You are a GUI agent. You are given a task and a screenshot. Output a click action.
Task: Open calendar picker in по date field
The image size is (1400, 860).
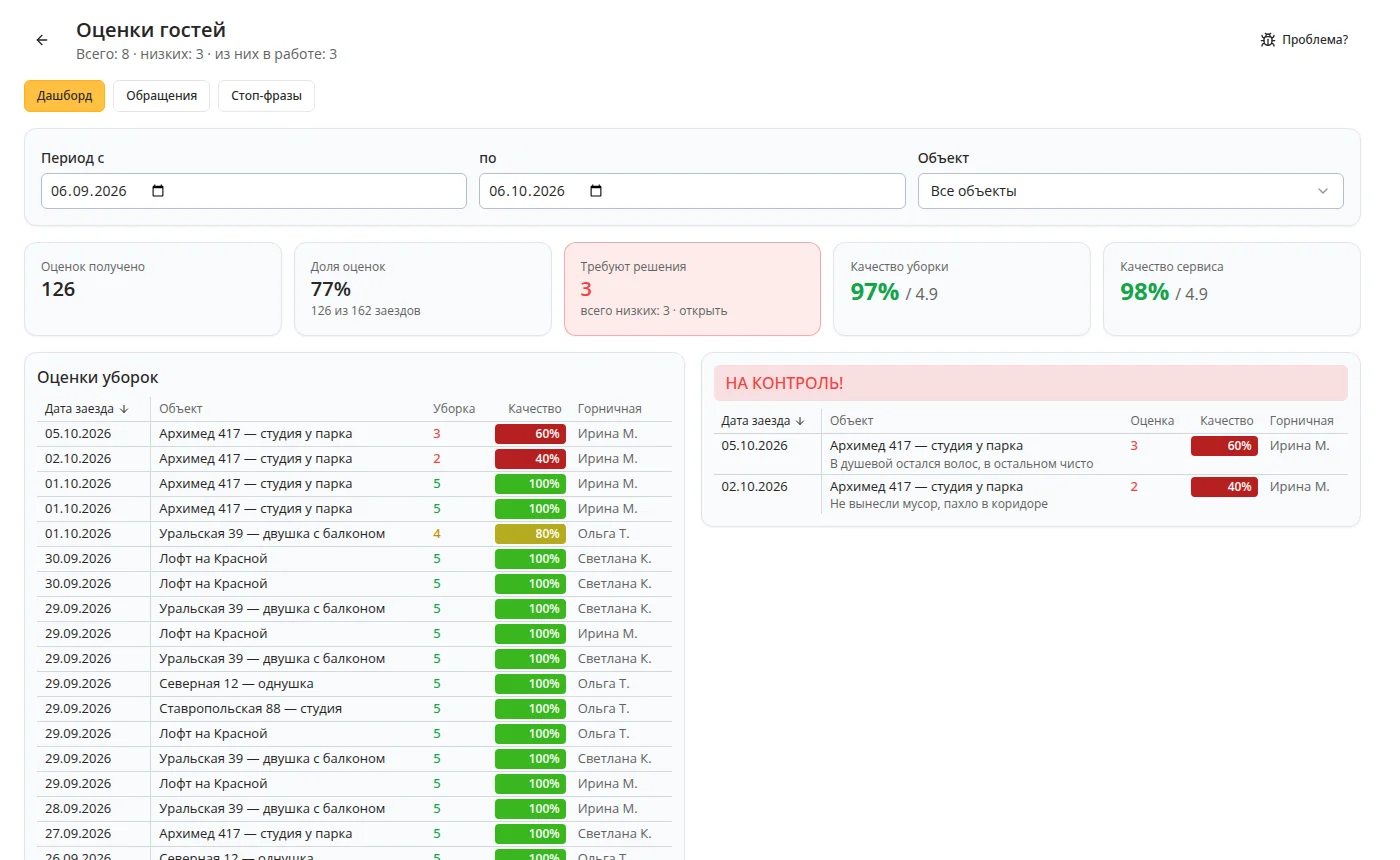(596, 191)
